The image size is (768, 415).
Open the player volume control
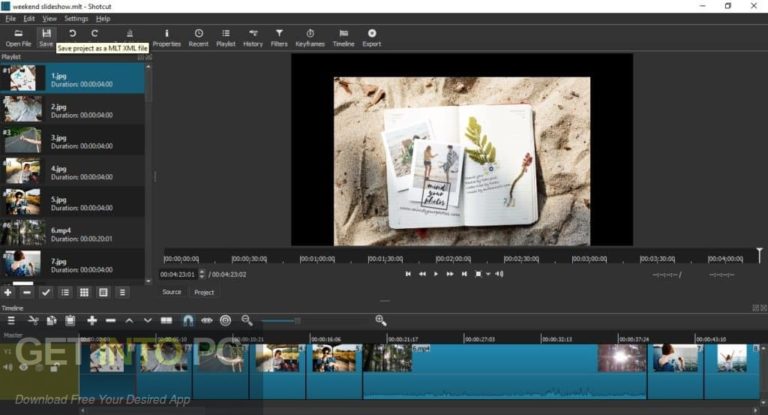499,274
